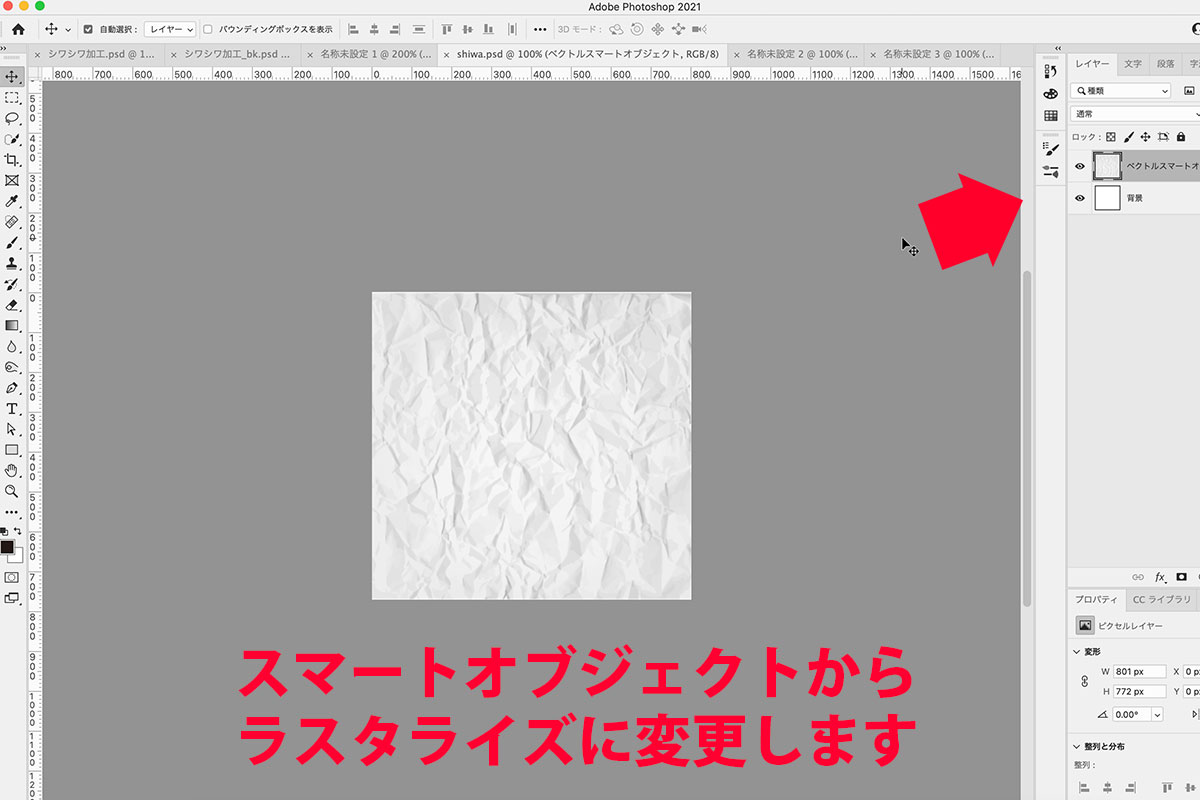Screen dimensions: 1200x800
Task: Click the Home icon in options bar
Action: [17, 29]
